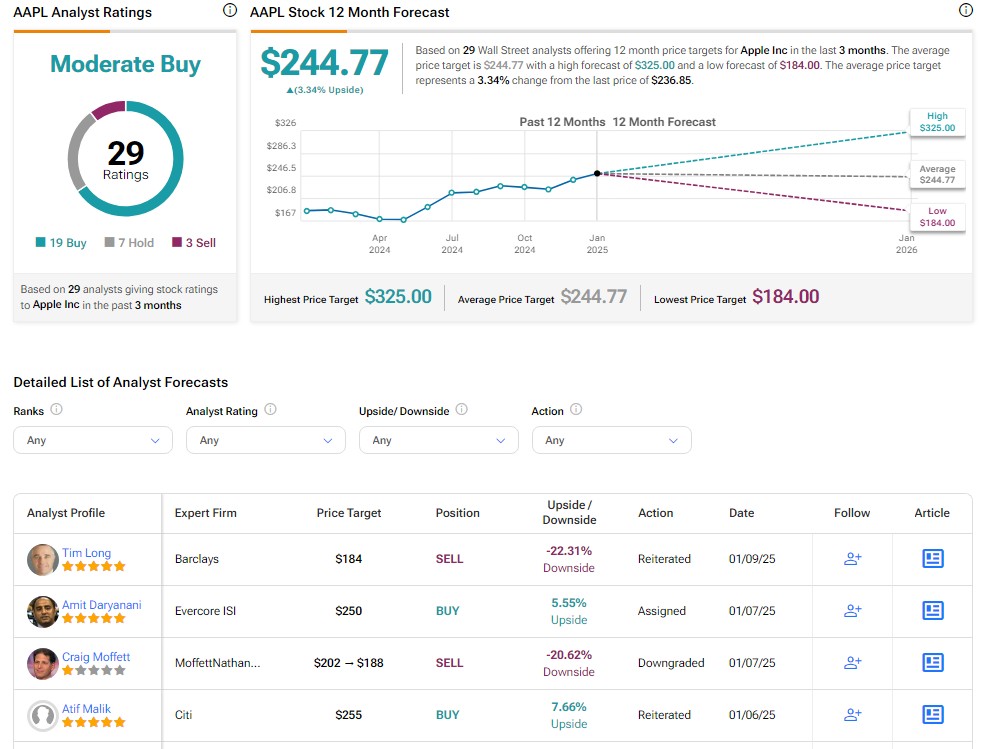Image resolution: width=981 pixels, height=749 pixels.
Task: Follow analyst Craig Moffett
Action: [852, 663]
